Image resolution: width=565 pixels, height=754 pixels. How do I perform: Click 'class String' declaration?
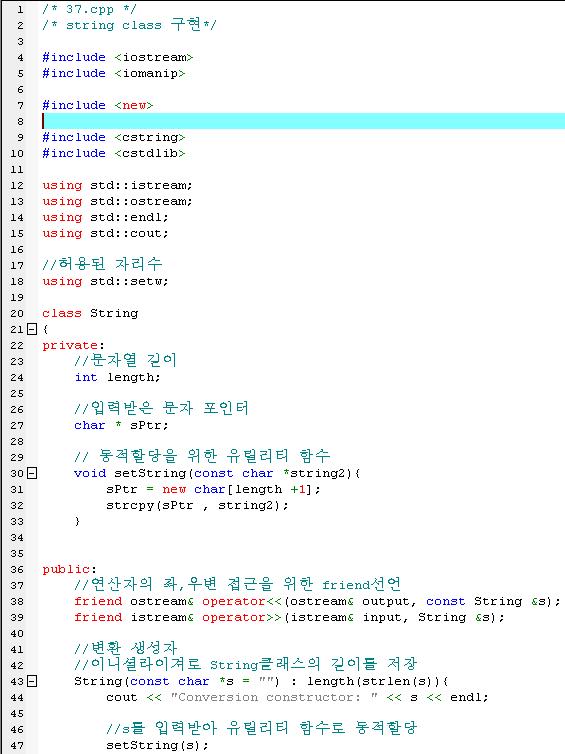pyautogui.click(x=90, y=313)
